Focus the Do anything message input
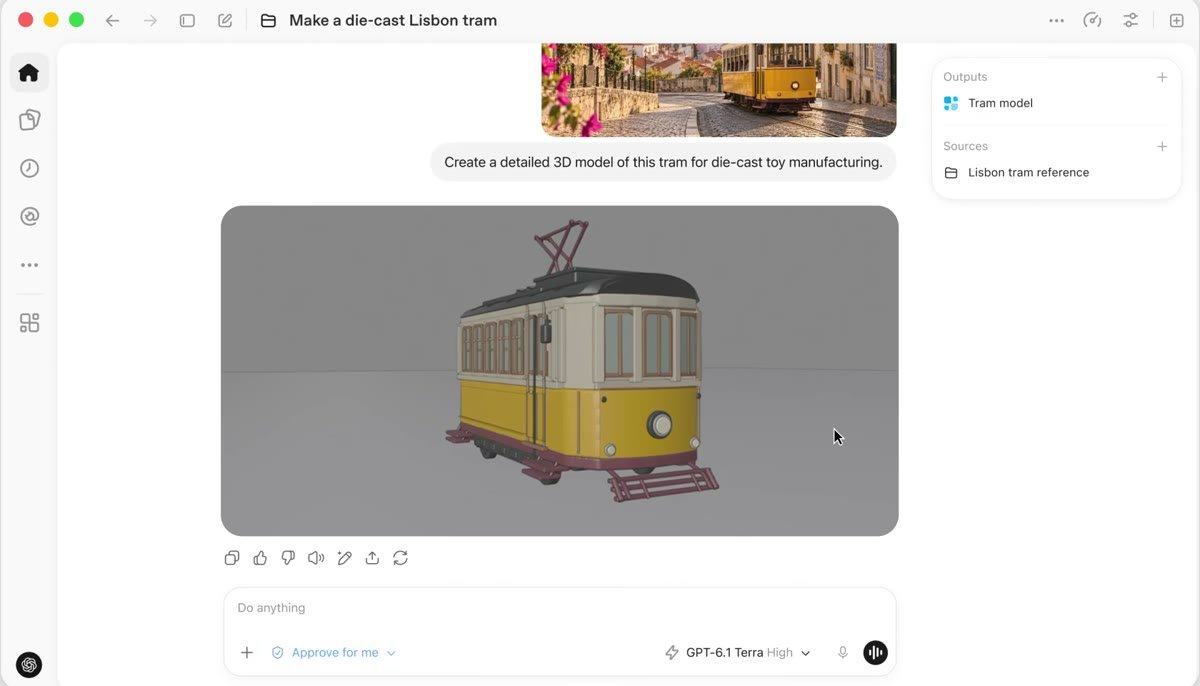 point(560,608)
